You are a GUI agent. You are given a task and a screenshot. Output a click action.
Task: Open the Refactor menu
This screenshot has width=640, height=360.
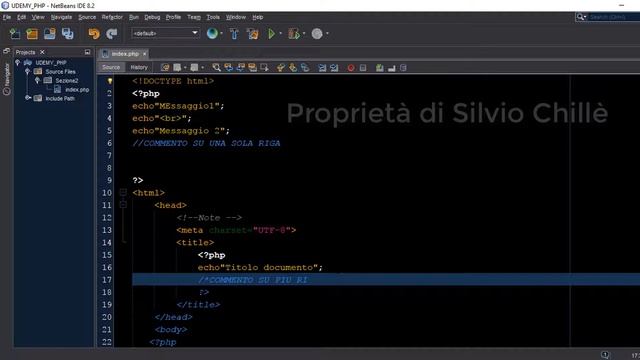tap(112, 17)
